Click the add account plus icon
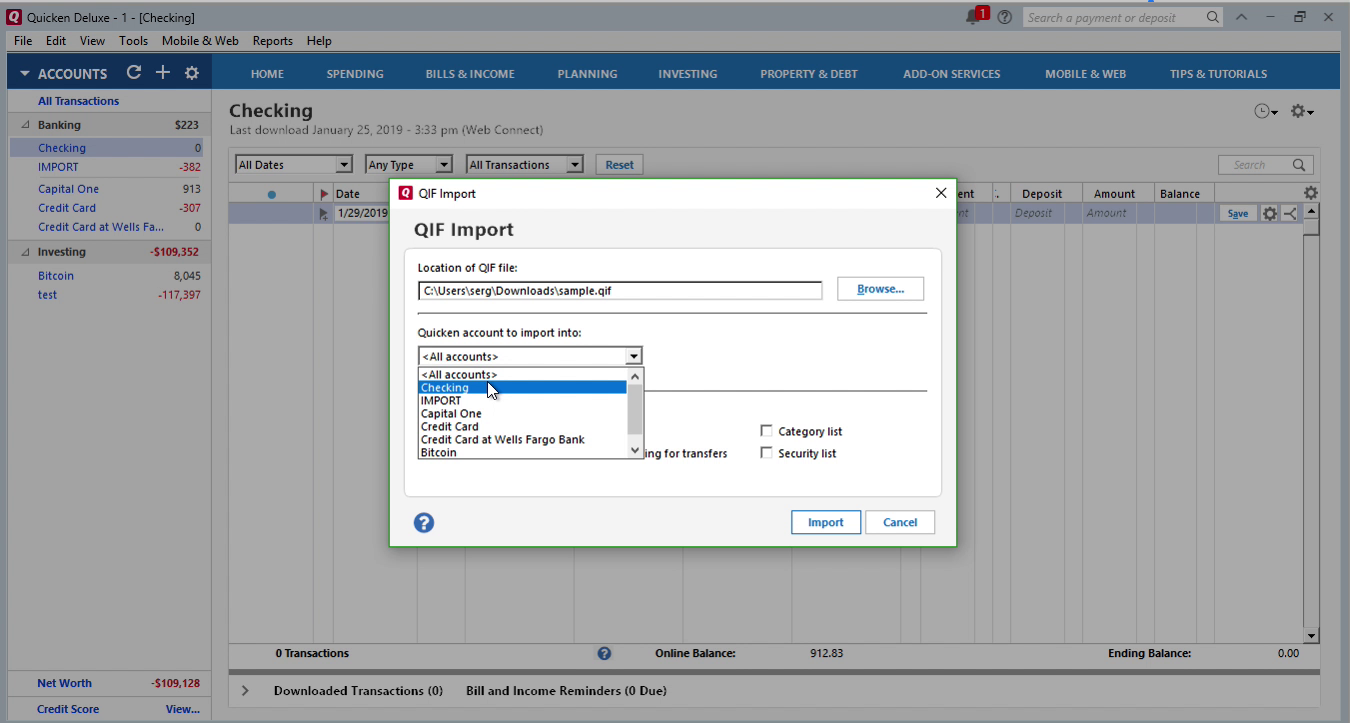Viewport: 1350px width, 723px height. (x=163, y=73)
